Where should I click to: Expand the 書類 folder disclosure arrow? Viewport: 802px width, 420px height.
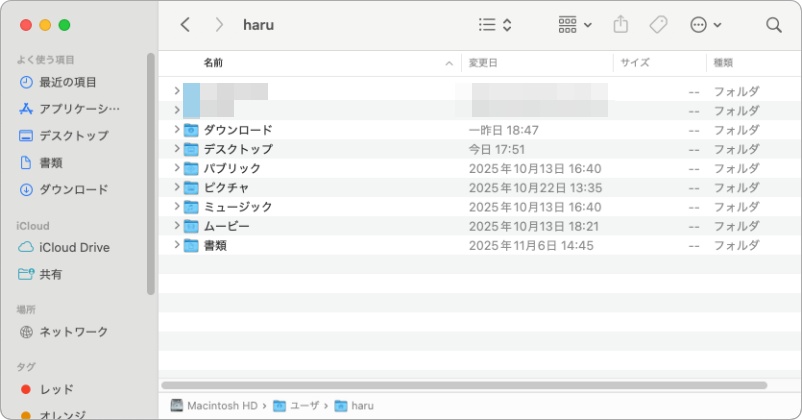176,245
